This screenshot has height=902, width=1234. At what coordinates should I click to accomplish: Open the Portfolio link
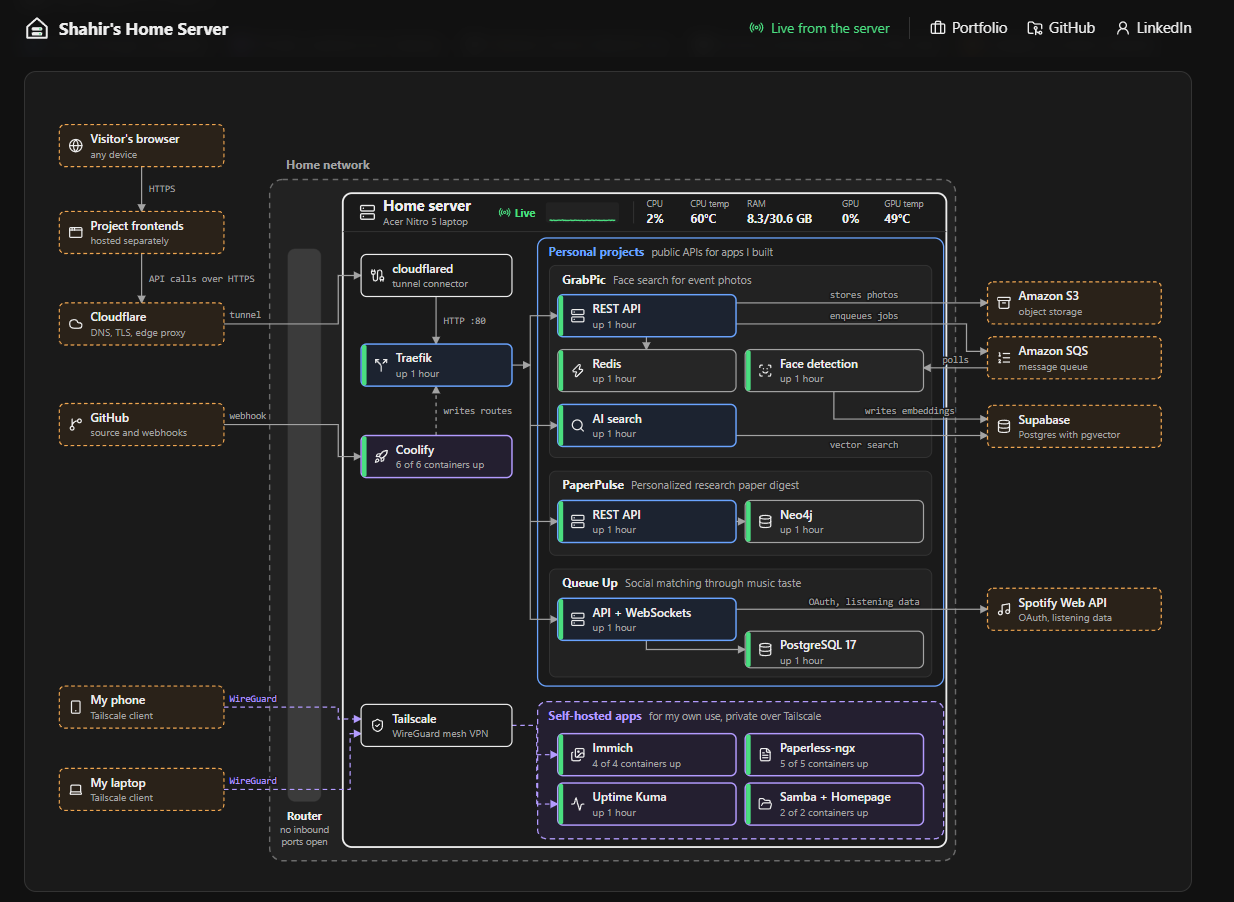click(x=968, y=28)
